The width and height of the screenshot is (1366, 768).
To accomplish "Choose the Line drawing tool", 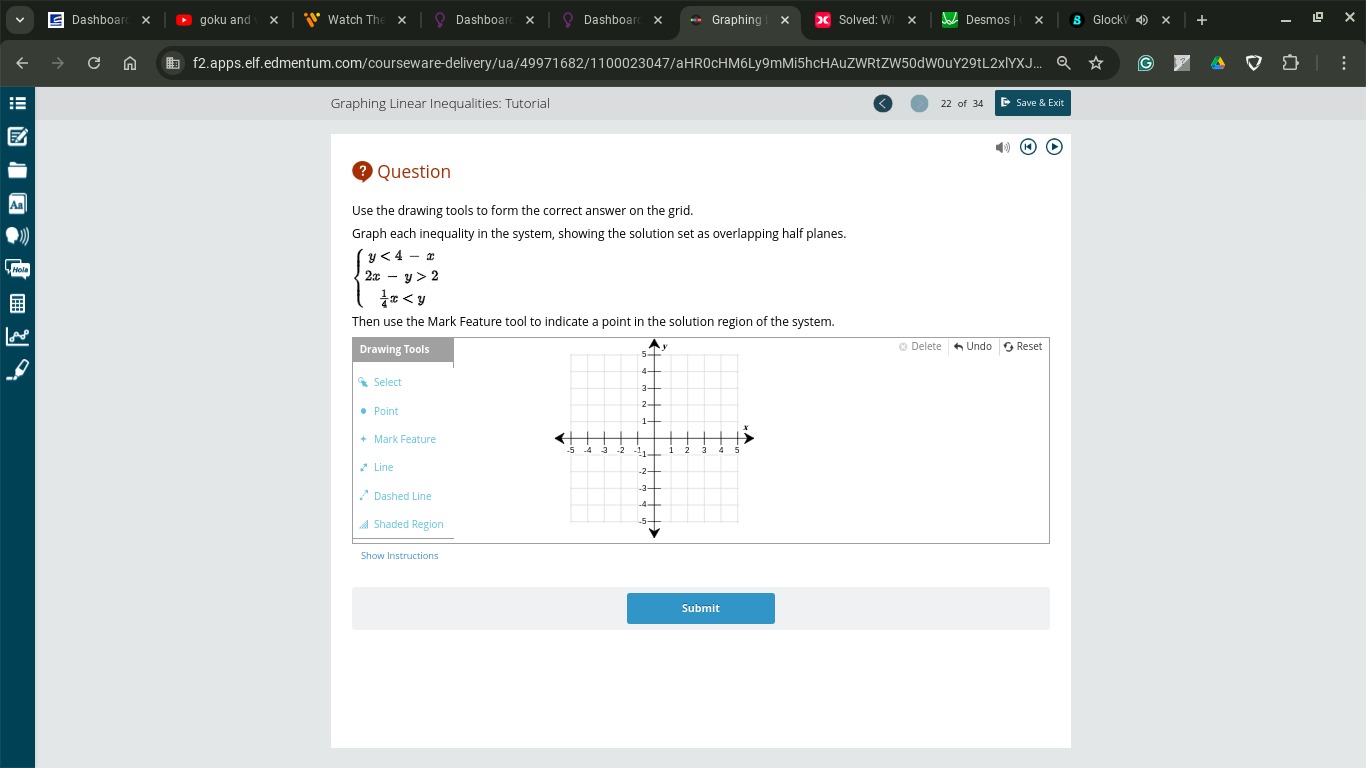I will point(376,467).
